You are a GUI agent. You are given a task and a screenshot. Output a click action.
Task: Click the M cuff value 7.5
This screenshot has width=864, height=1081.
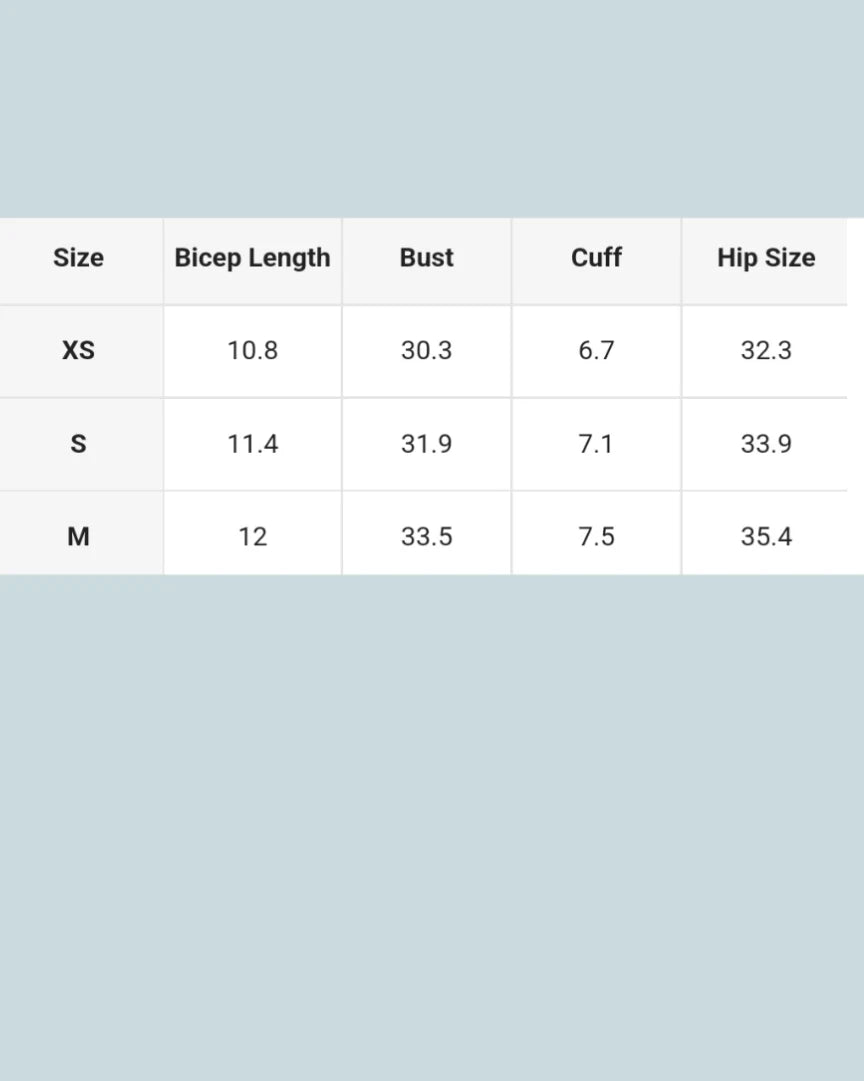point(596,536)
